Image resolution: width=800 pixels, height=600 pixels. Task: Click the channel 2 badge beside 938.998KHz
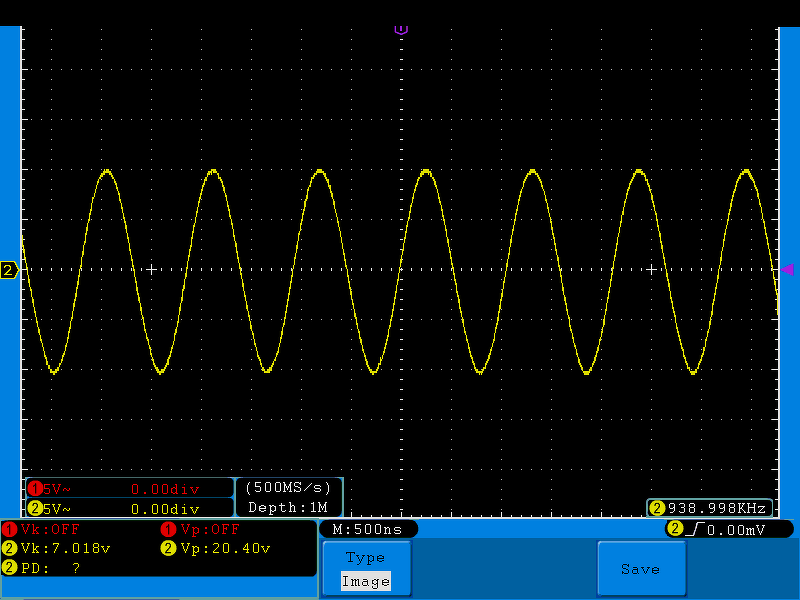[x=657, y=508]
